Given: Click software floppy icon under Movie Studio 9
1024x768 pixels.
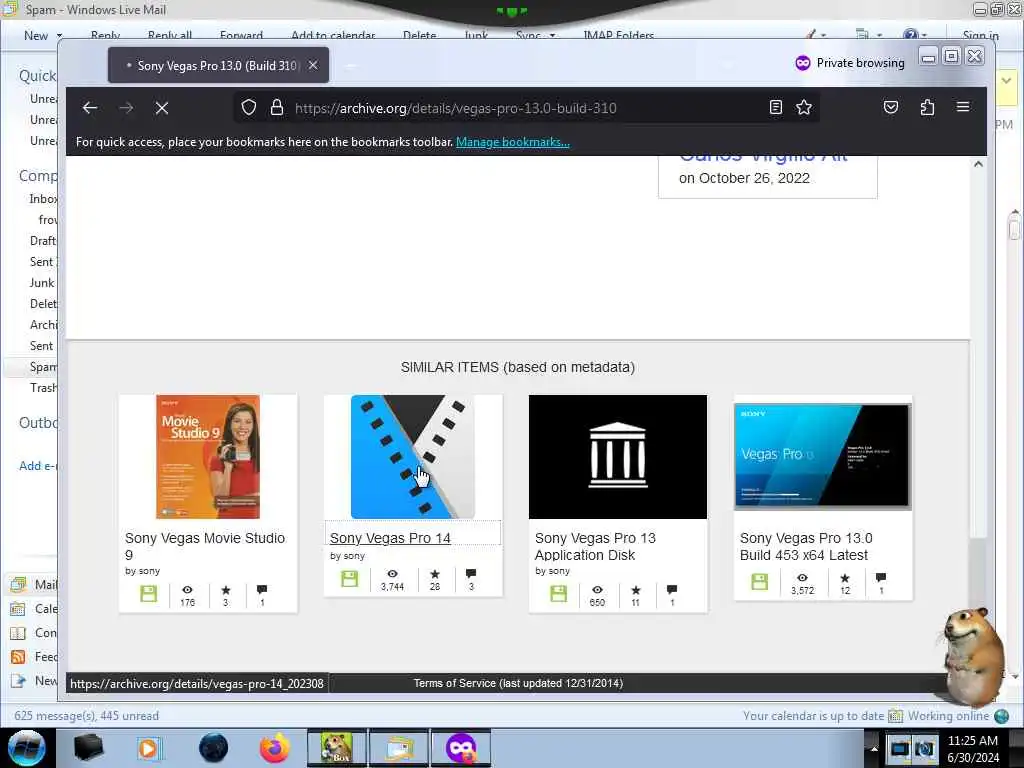Looking at the screenshot, I should (x=149, y=594).
